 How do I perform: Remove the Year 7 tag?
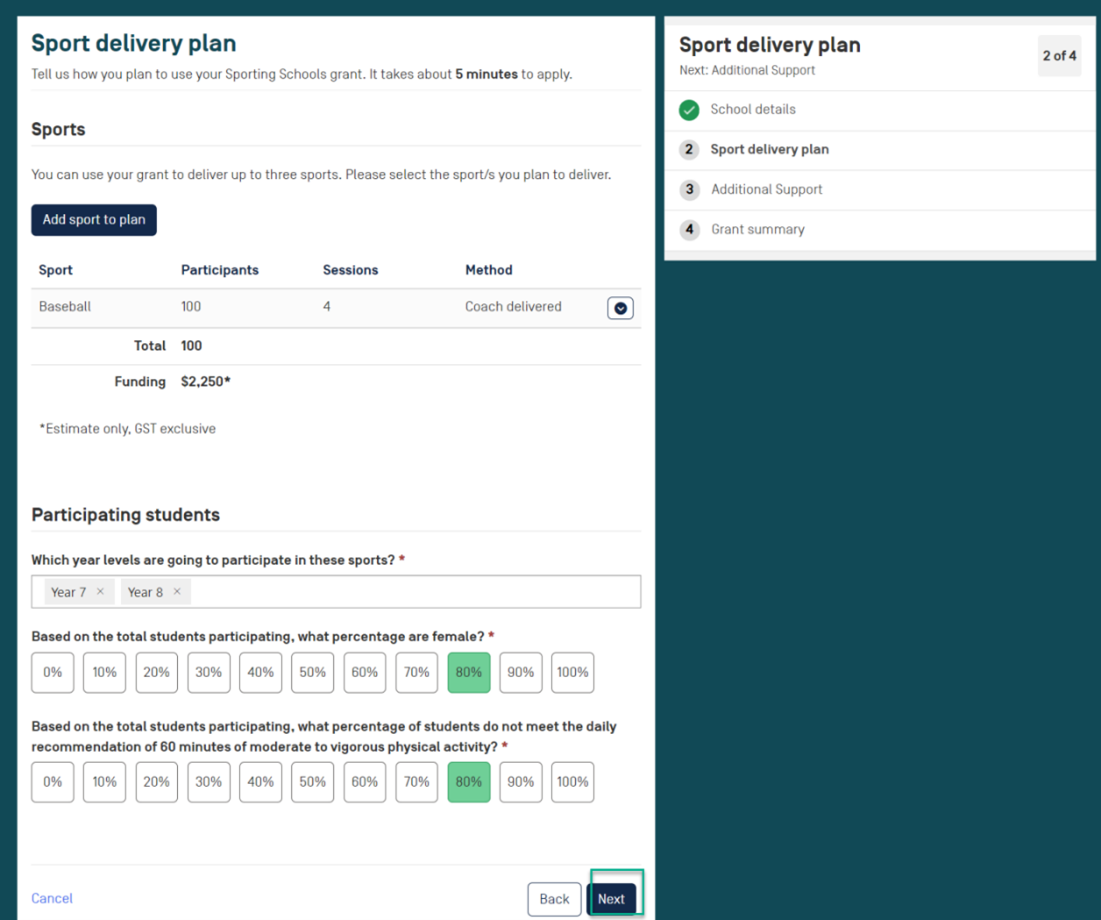point(100,592)
